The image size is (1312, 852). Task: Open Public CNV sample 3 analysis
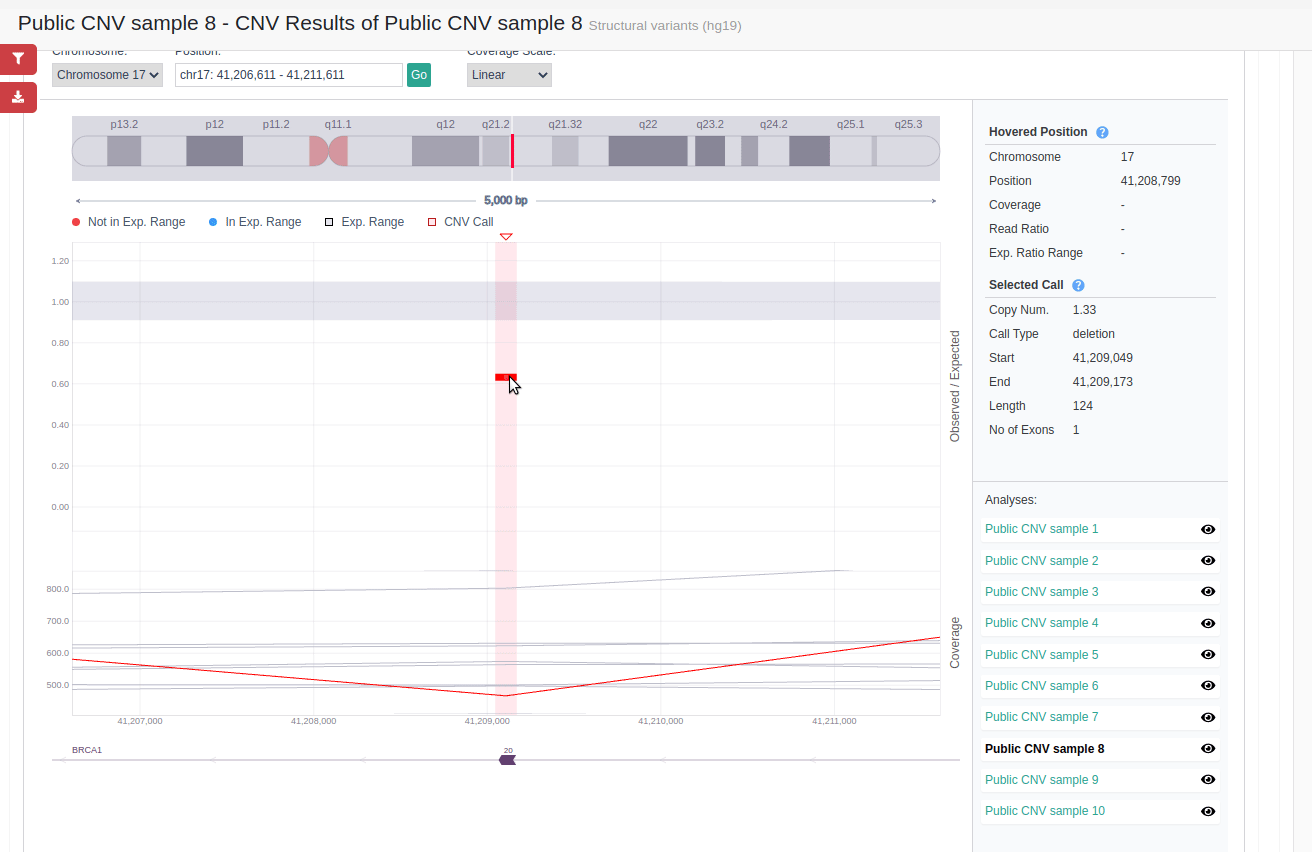tap(1041, 591)
